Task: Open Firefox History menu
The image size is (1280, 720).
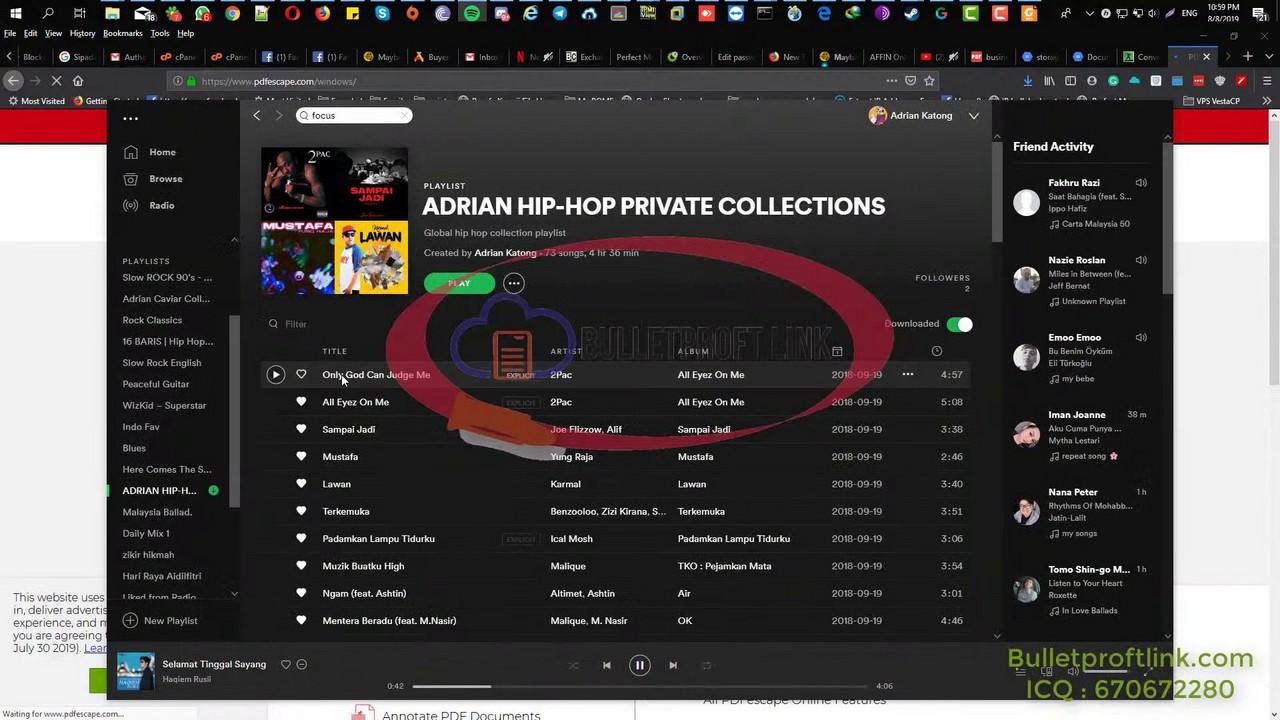Action: pyautogui.click(x=82, y=33)
